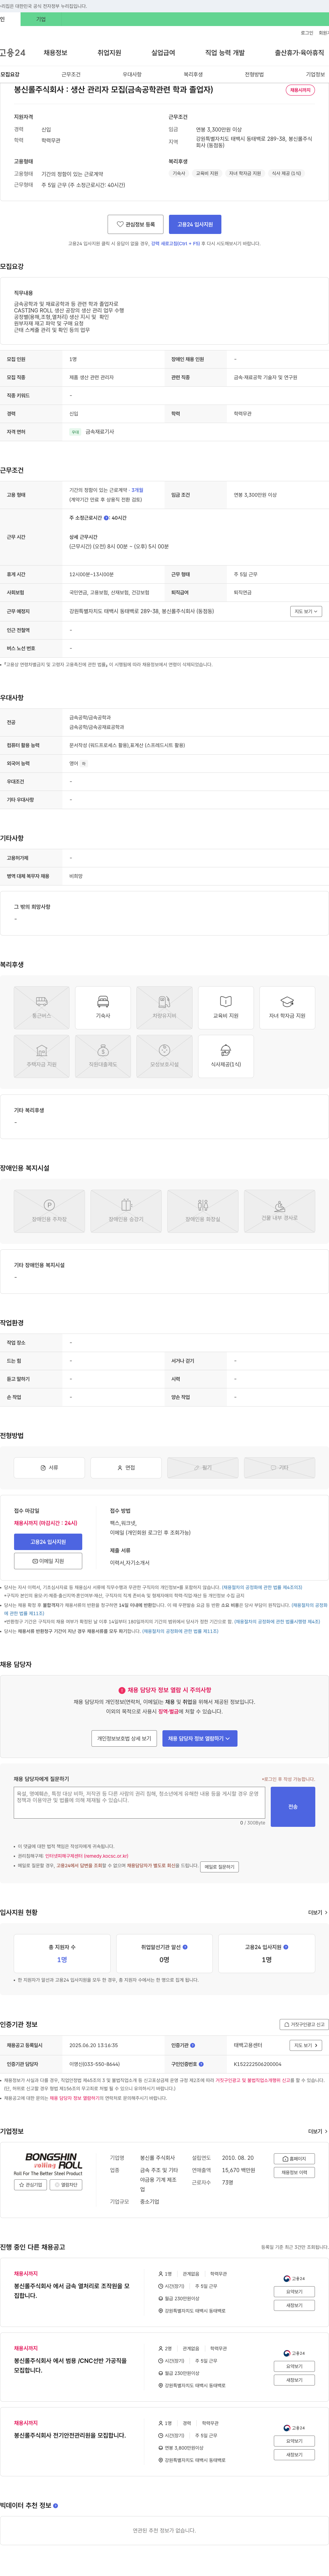329x2576 pixels.
Task: Open the 취업지원 main menu
Action: [109, 53]
